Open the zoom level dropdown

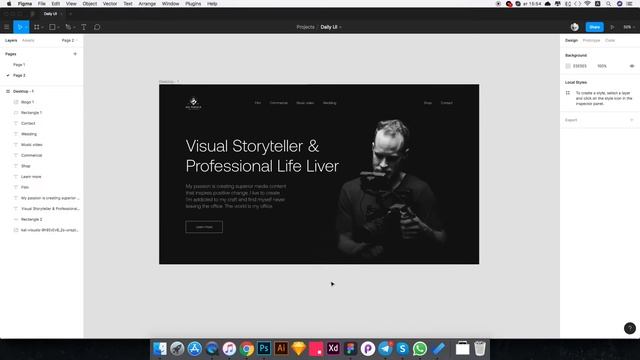629,27
